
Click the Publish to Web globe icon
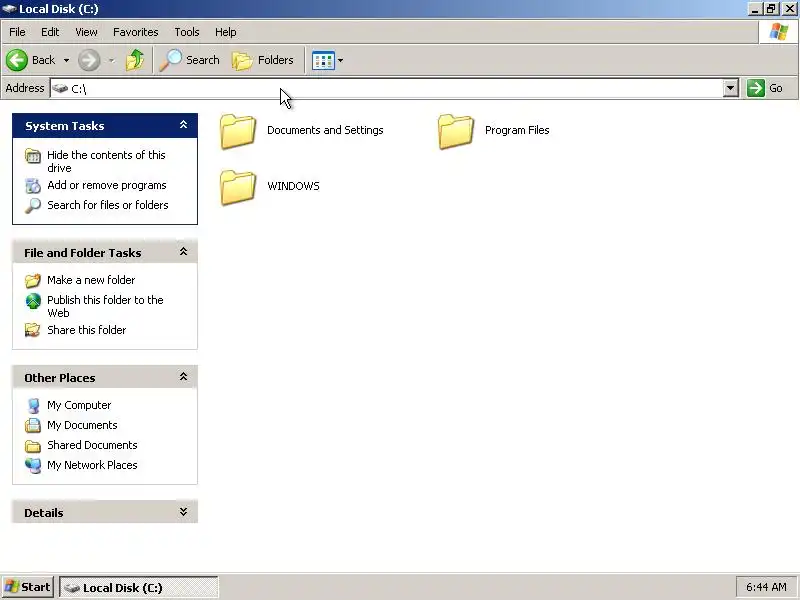tap(33, 301)
